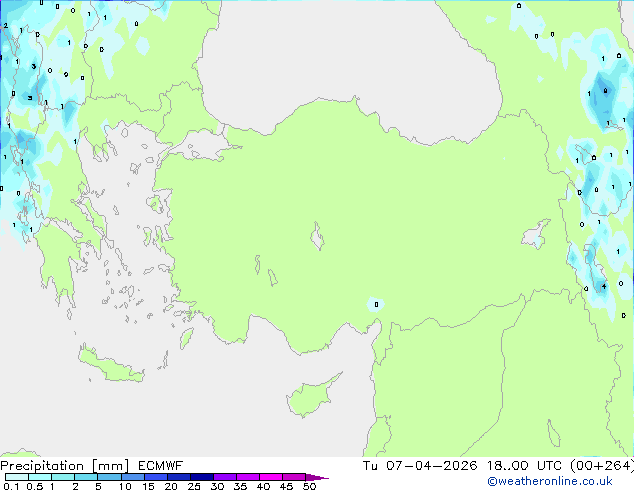This screenshot has height=490, width=634.
Task: Click the map value "4" in the blue patch
Action: click(604, 286)
